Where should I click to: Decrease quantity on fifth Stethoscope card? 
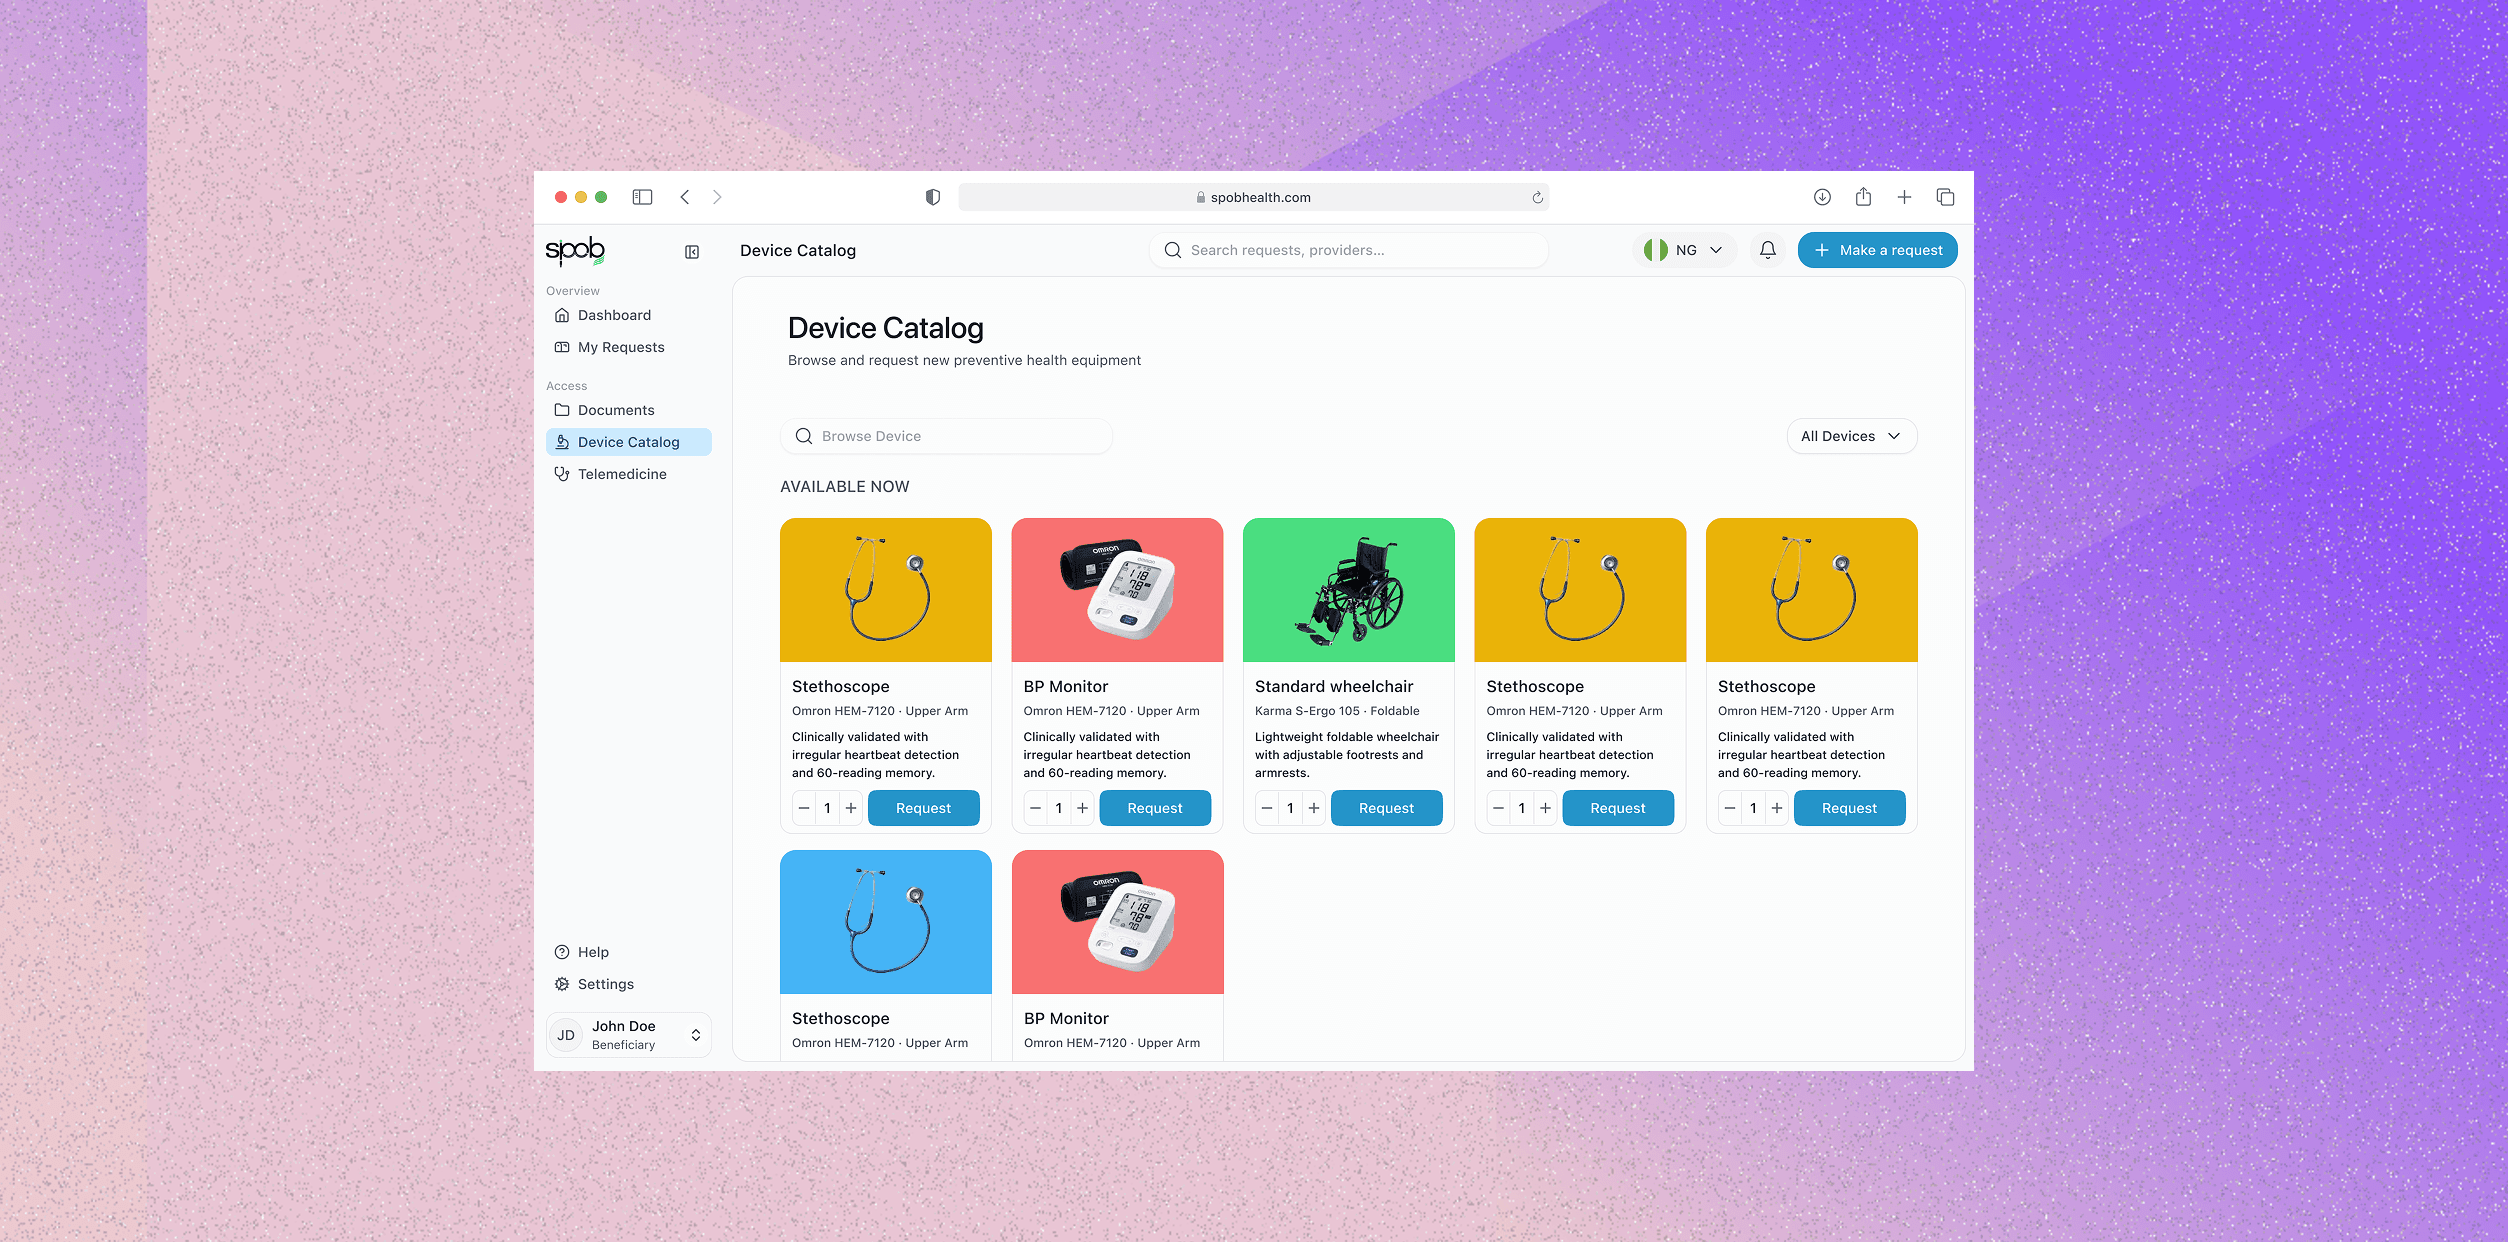tap(1730, 808)
